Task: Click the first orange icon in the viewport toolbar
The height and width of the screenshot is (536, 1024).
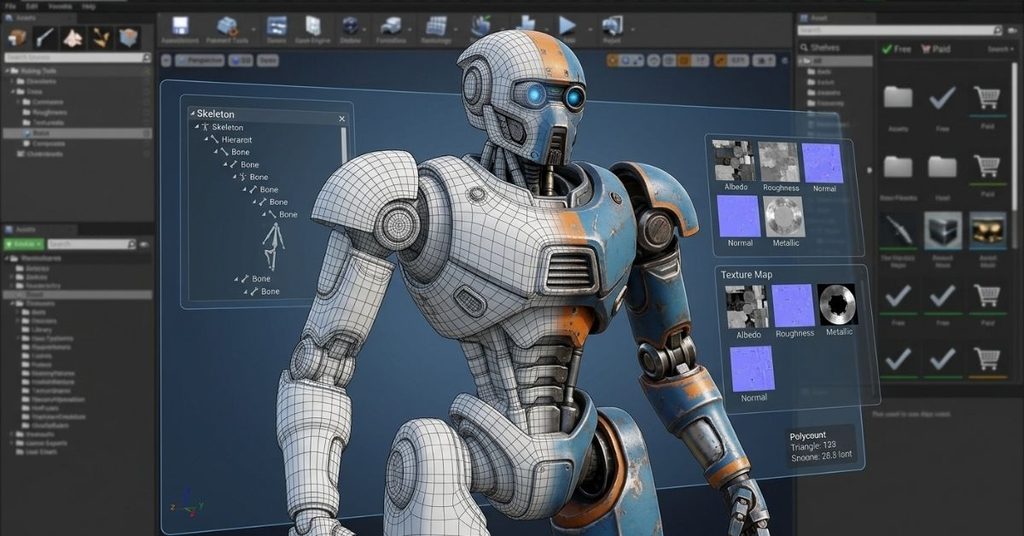Action: pyautogui.click(x=613, y=60)
